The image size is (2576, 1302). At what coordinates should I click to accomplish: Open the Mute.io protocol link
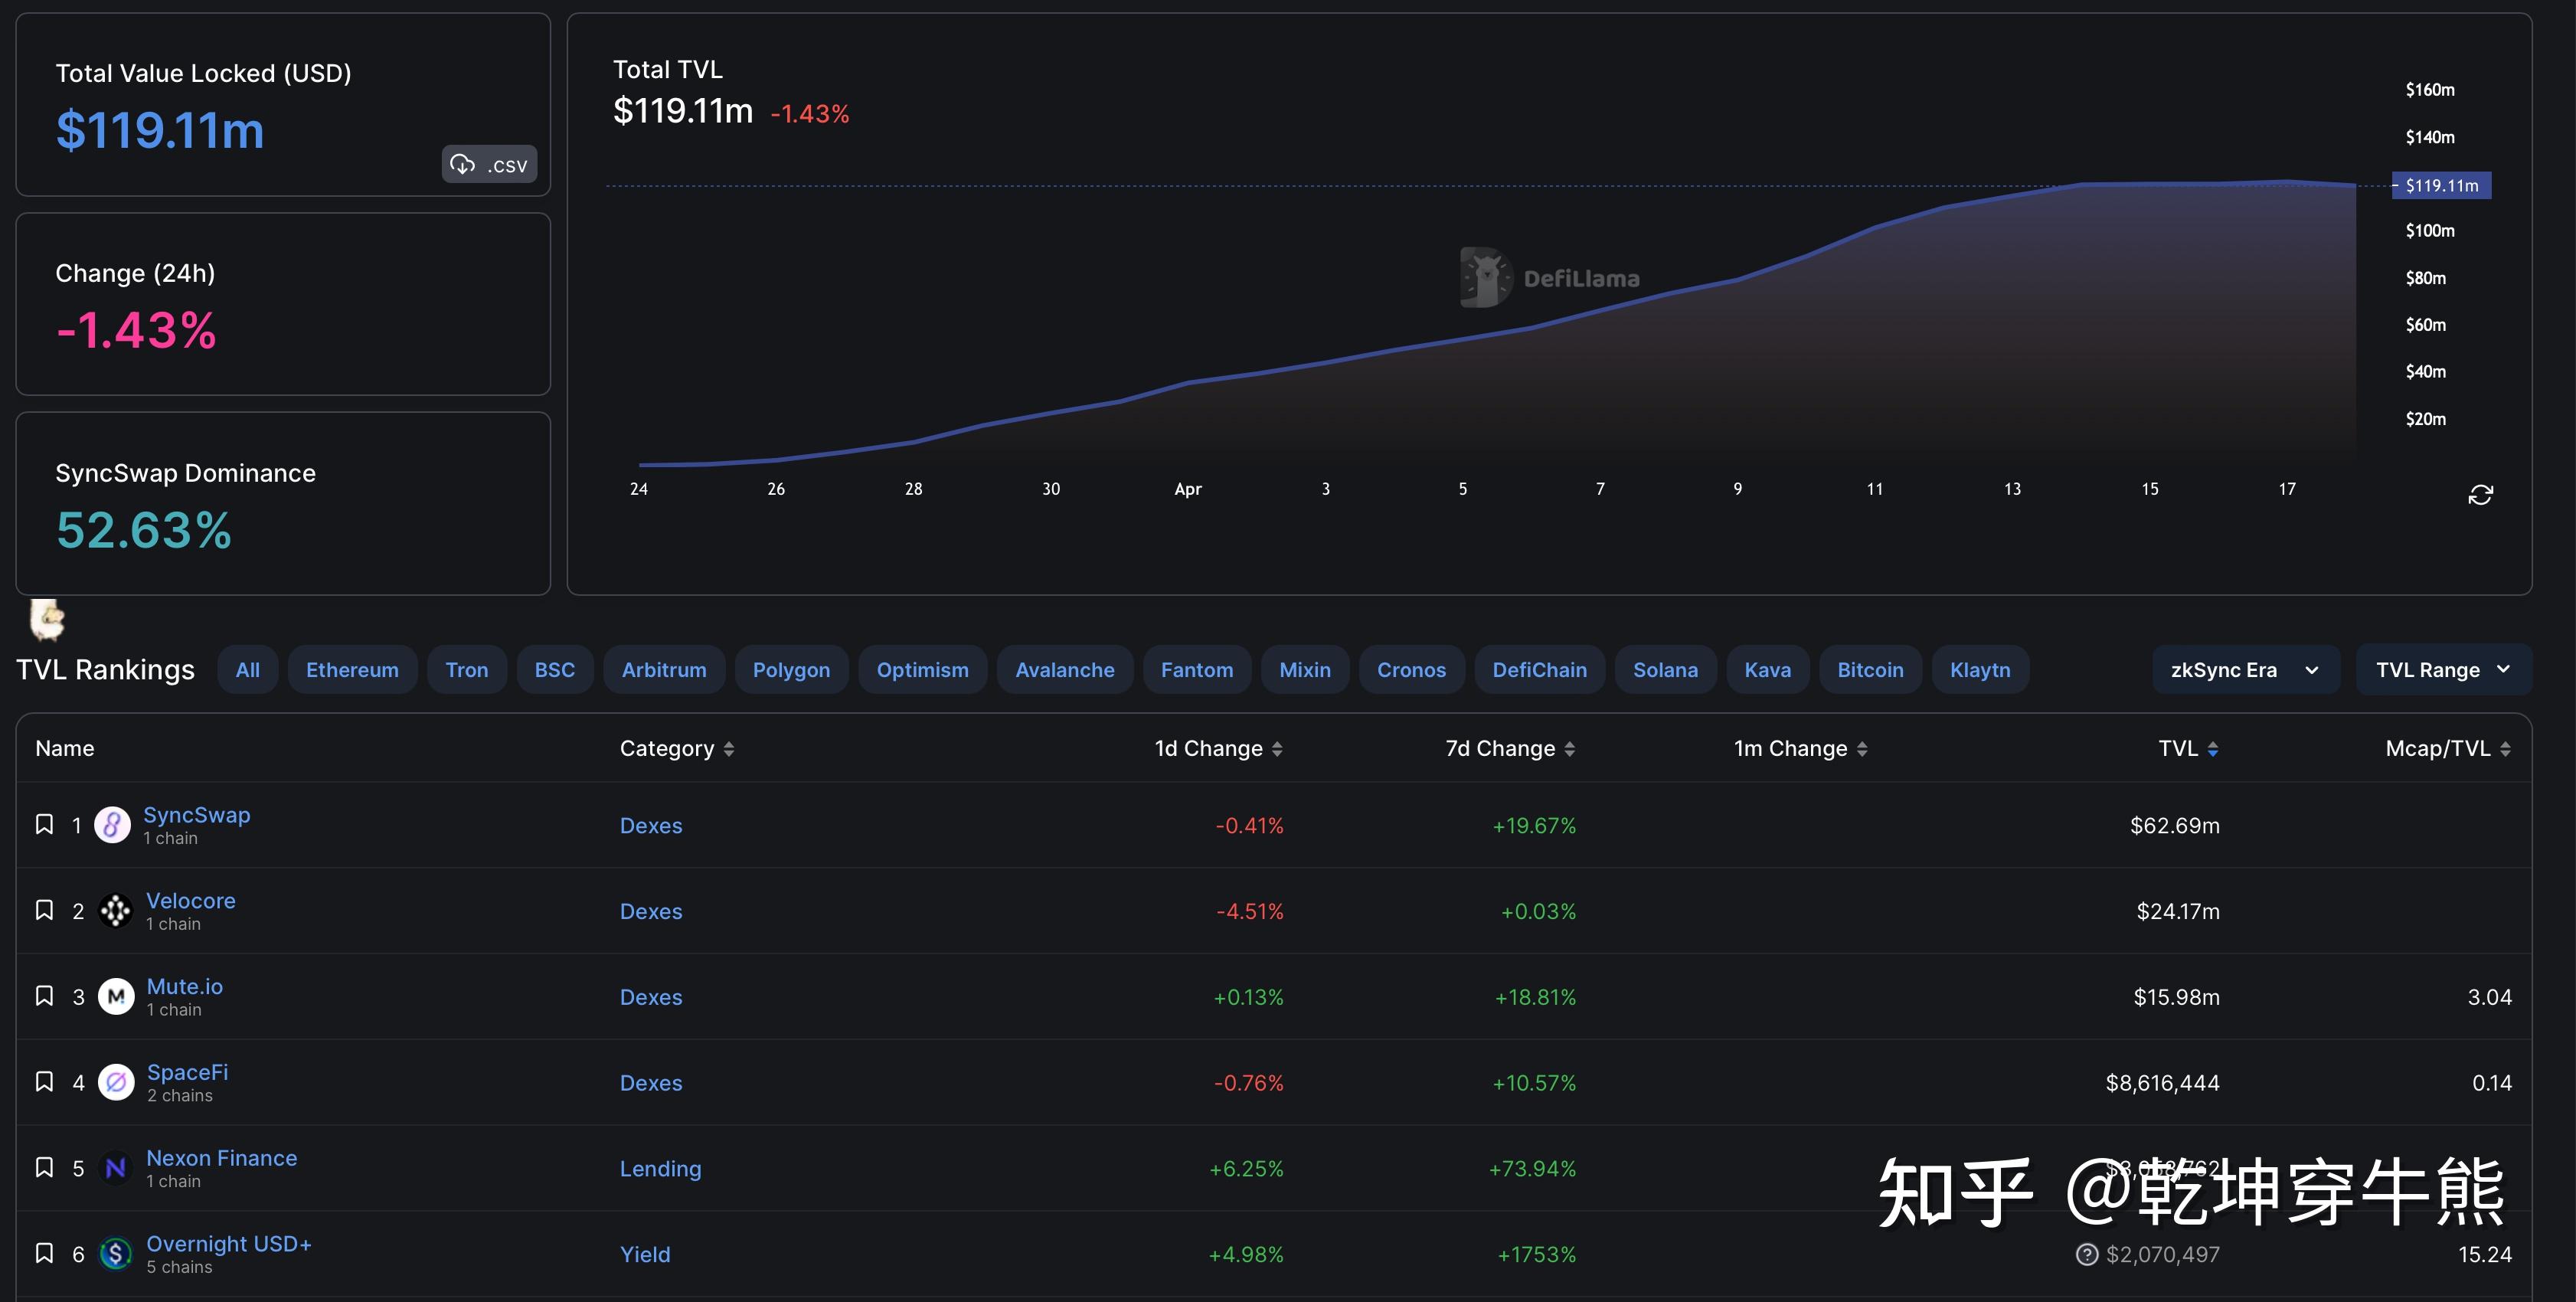click(184, 986)
